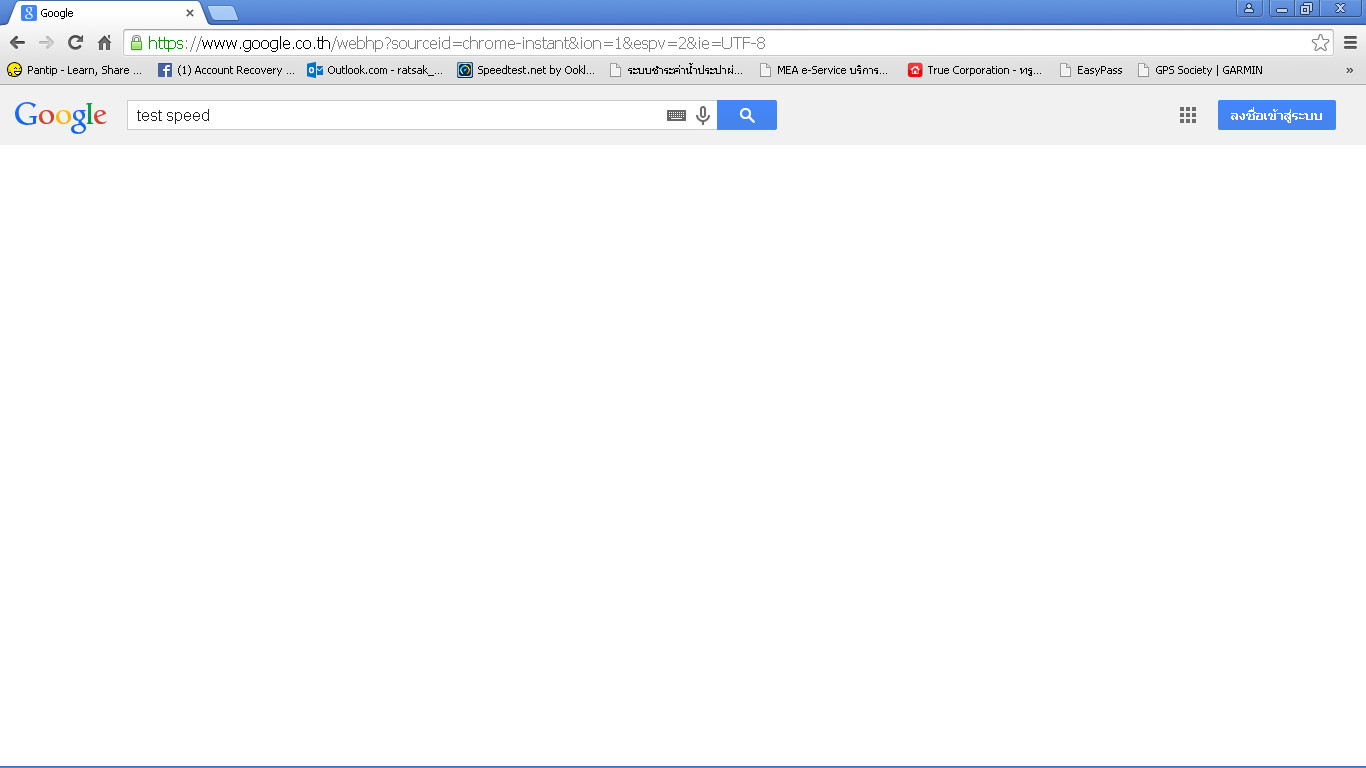Open the Chrome hamburger menu
The height and width of the screenshot is (768, 1366).
[x=1350, y=42]
